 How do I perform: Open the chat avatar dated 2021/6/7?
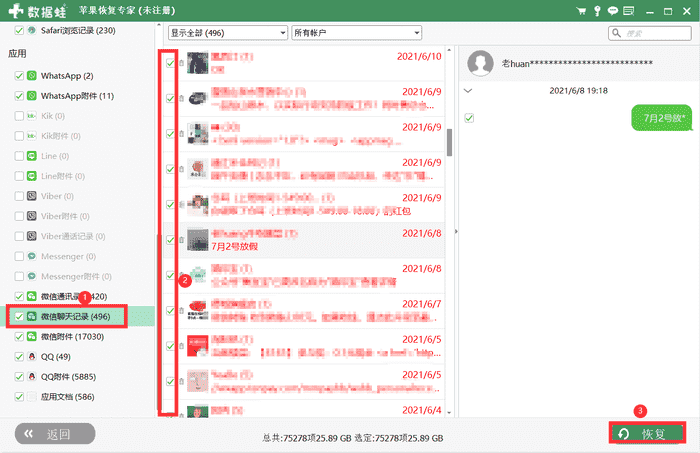(198, 311)
